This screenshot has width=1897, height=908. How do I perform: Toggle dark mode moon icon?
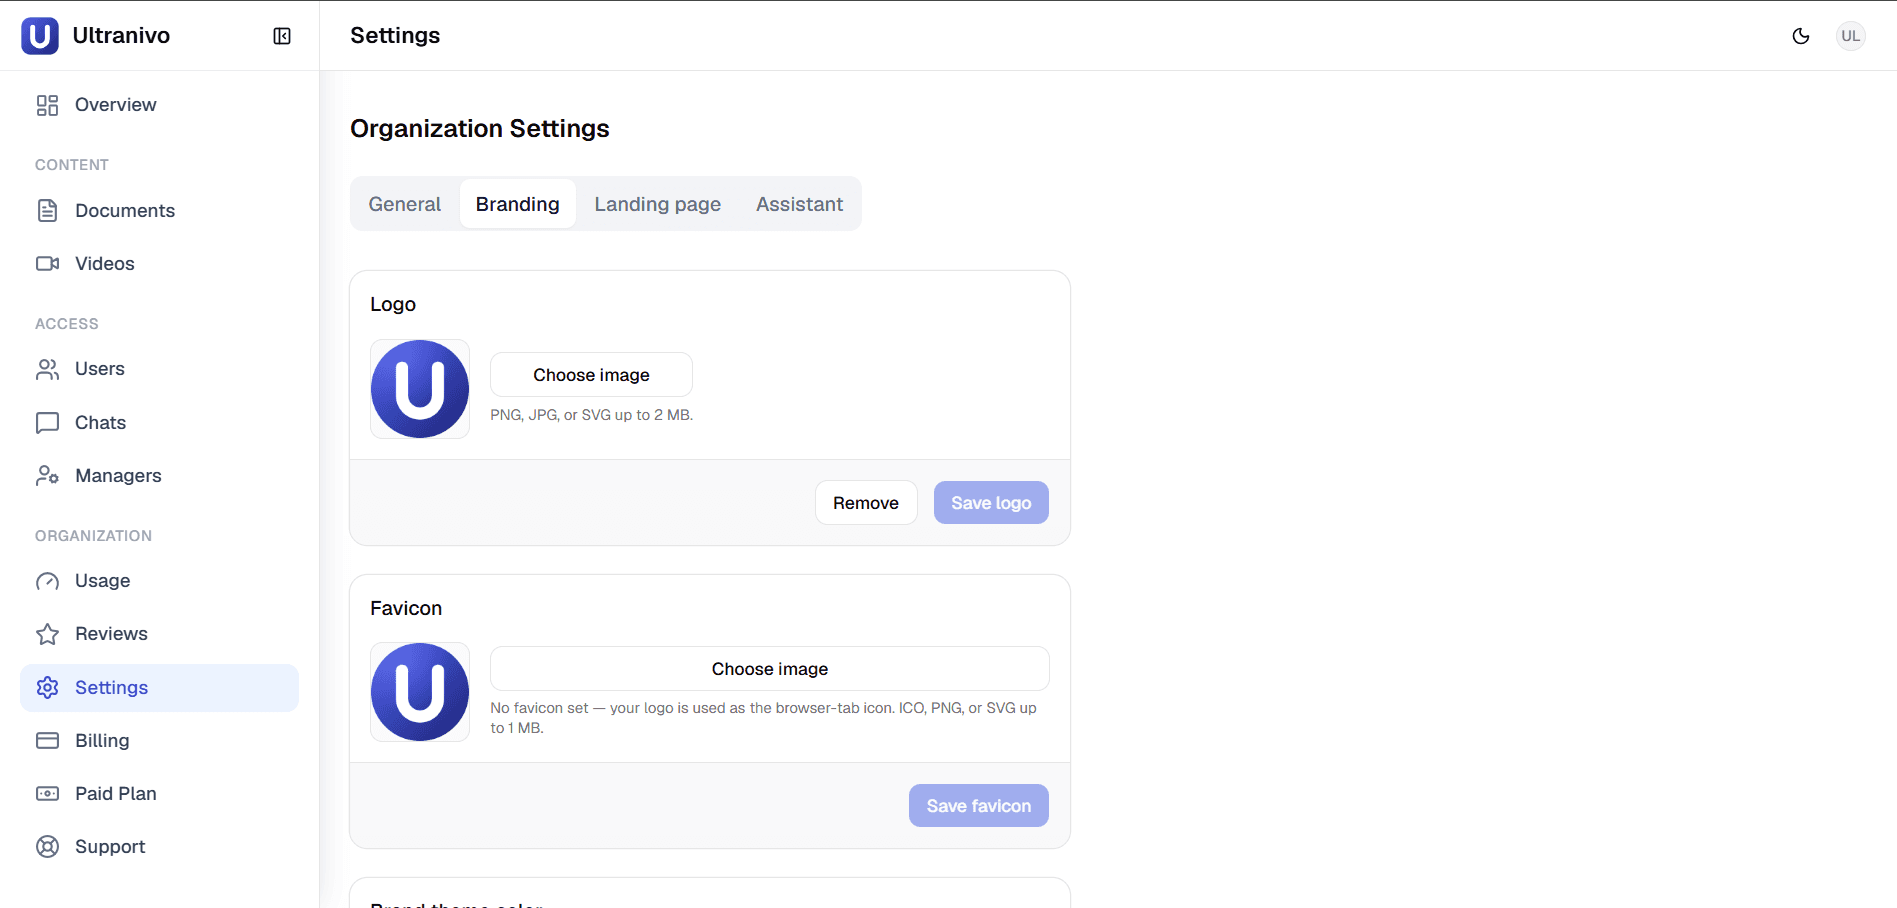pos(1801,36)
